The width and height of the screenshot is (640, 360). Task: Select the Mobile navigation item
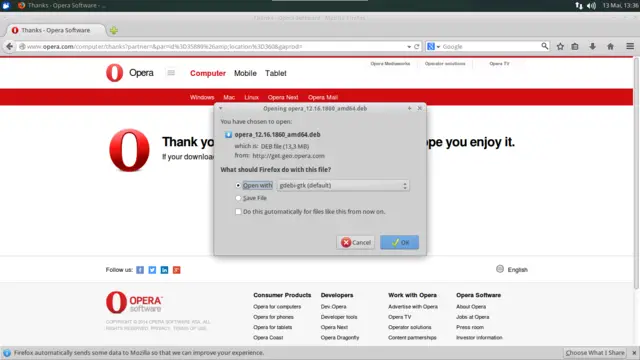[245, 73]
